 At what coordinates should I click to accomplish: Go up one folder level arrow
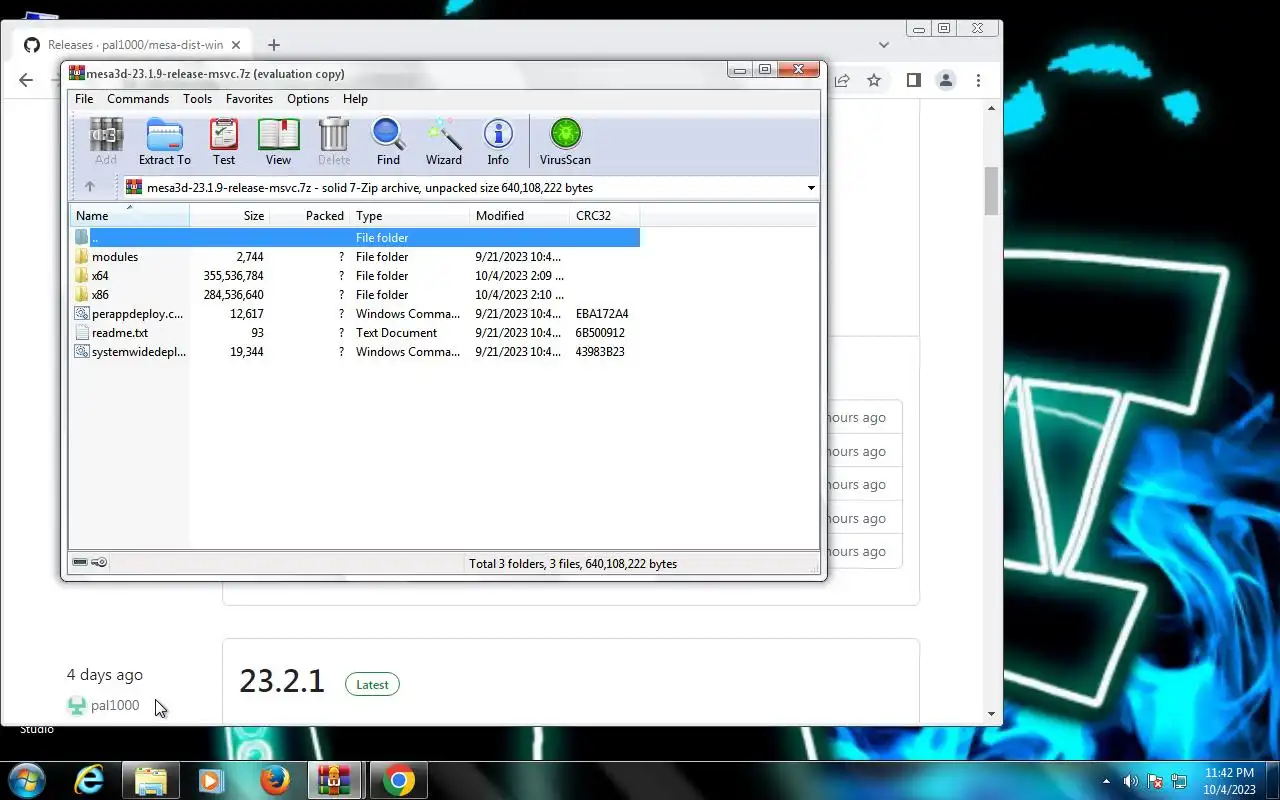(89, 187)
